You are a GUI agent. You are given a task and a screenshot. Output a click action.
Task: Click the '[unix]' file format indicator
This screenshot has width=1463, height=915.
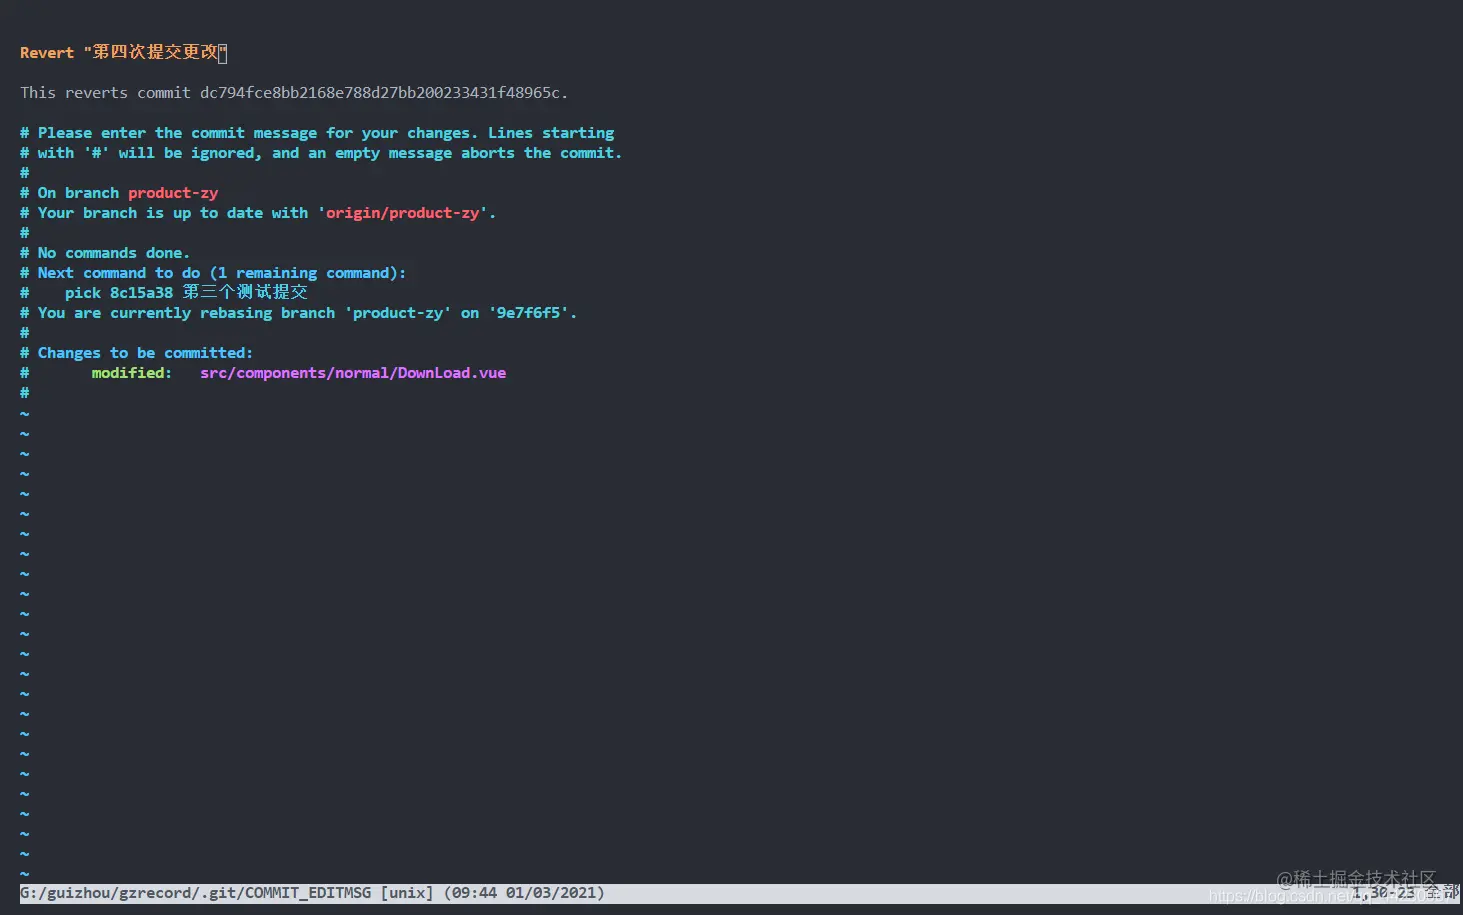tap(408, 893)
